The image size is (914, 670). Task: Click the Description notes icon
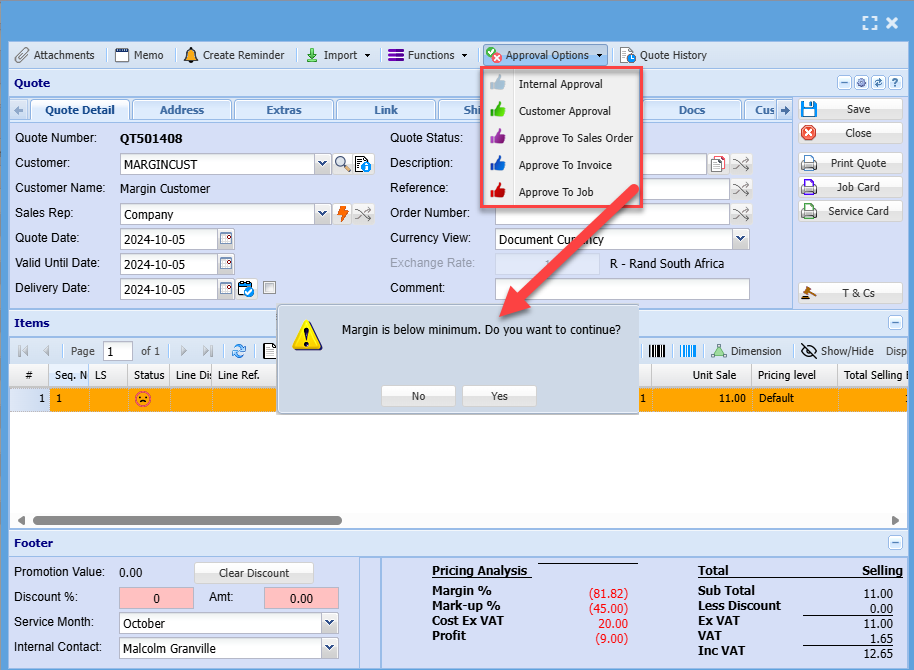718,164
